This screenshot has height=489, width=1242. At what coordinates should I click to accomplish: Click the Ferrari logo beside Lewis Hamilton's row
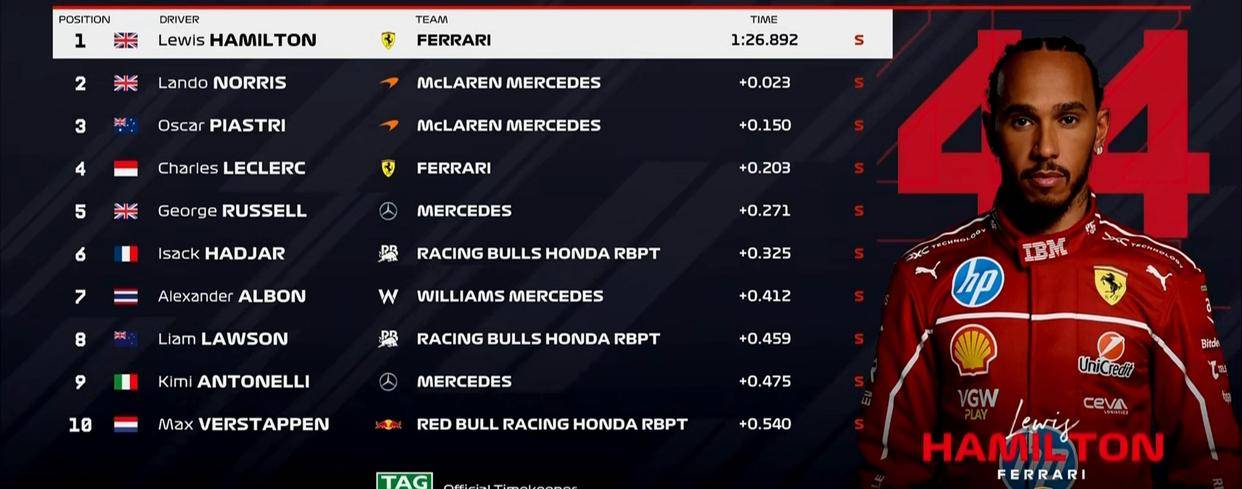pos(388,40)
